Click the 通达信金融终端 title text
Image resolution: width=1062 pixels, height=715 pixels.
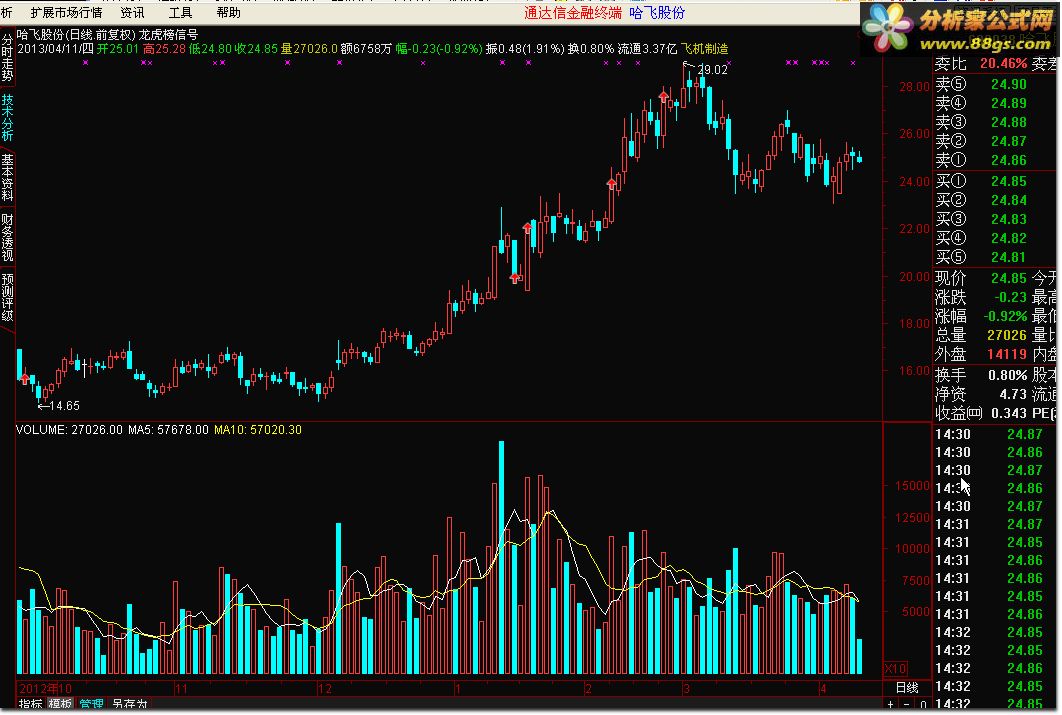(573, 12)
